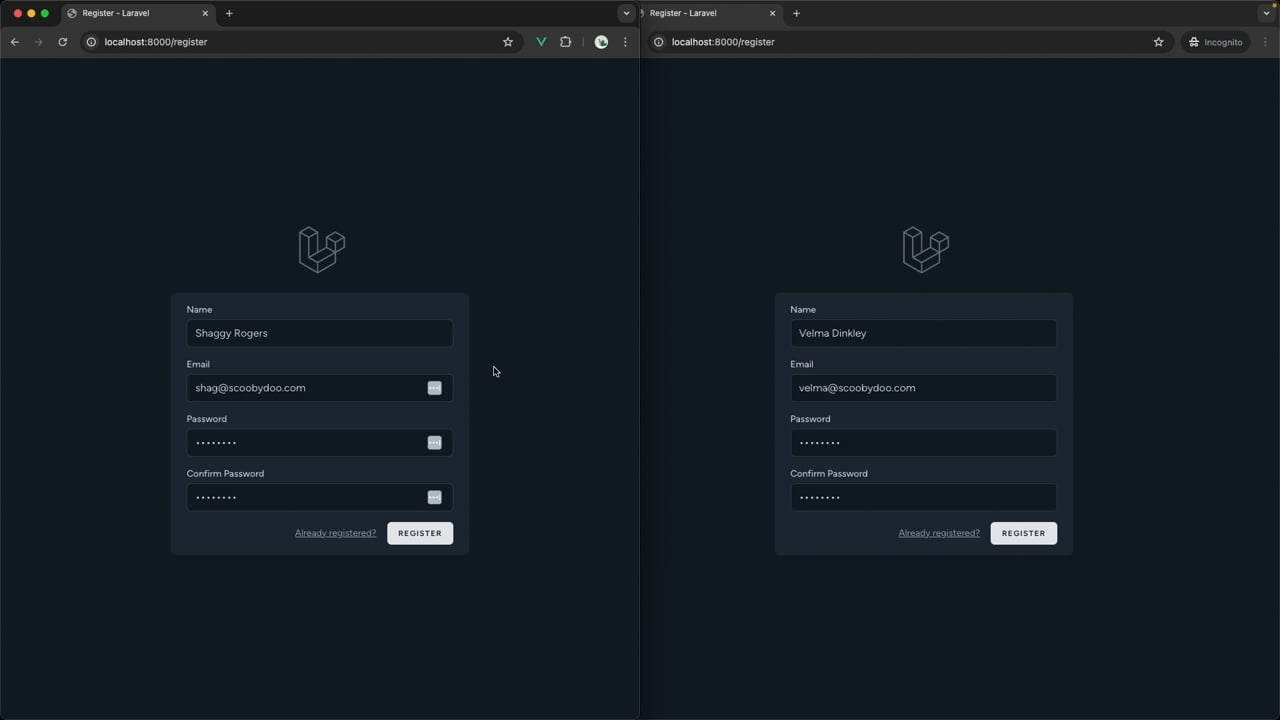Open password manager icon in left Password field
1280x720 pixels.
tap(435, 443)
